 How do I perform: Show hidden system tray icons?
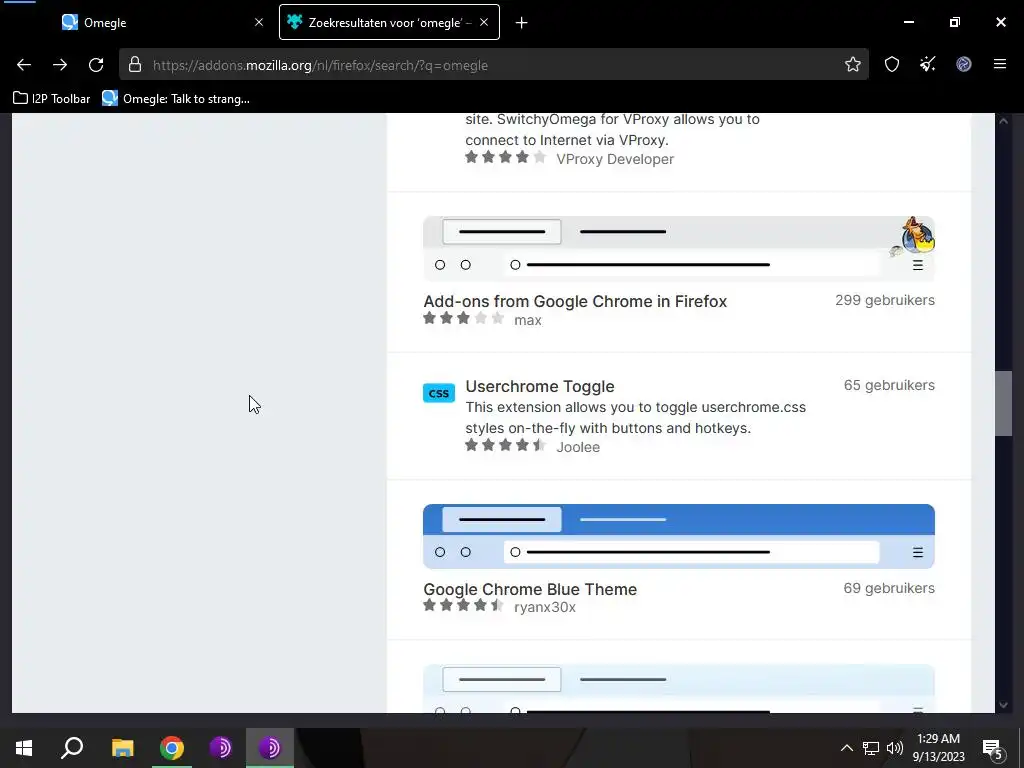(846, 748)
